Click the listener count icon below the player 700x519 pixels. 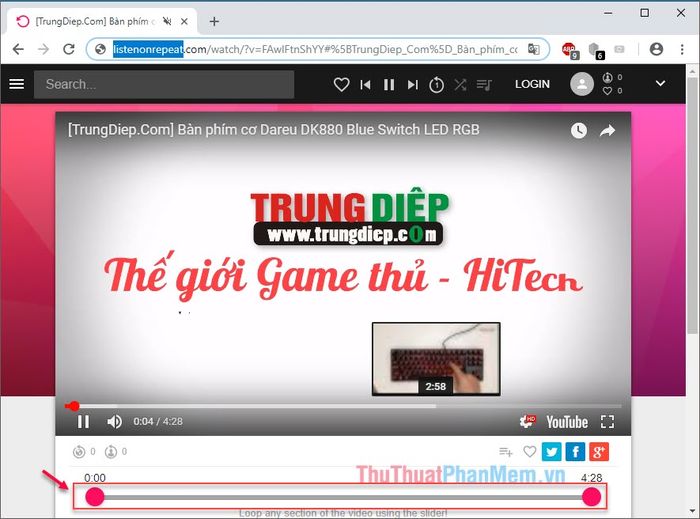[x=111, y=452]
